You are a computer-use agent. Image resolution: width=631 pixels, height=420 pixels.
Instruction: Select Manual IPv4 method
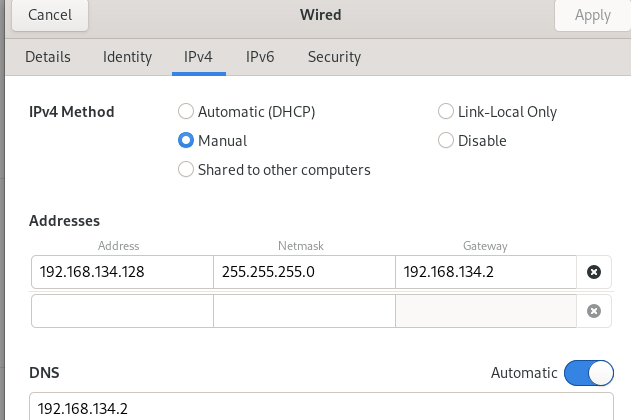185,141
